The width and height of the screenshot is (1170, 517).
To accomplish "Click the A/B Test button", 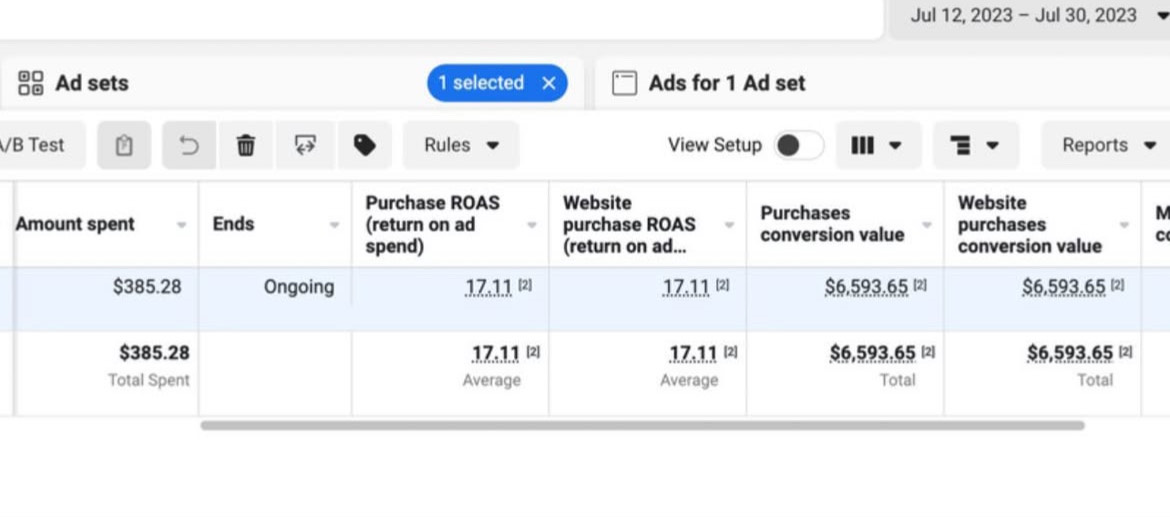I will [34, 146].
